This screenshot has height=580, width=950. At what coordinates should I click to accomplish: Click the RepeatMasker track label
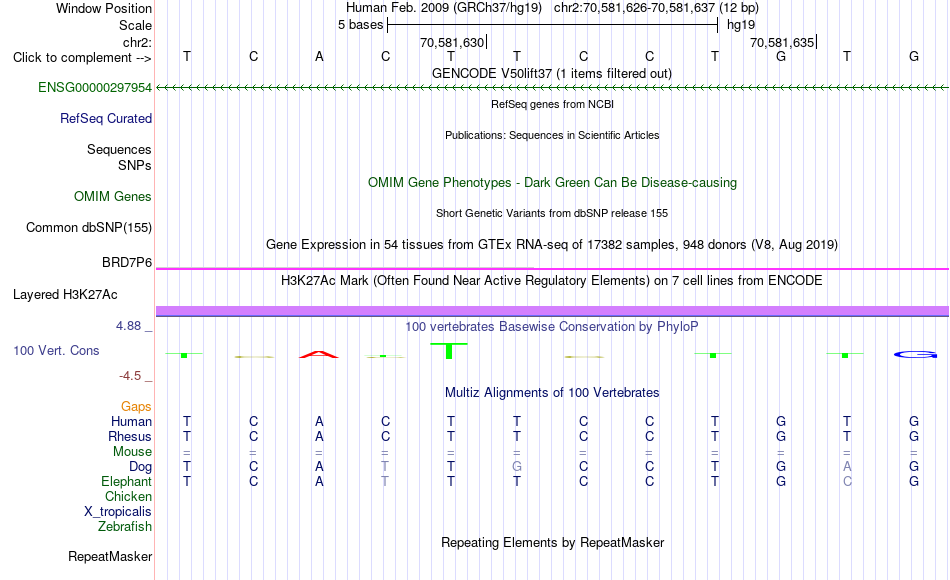point(110,556)
